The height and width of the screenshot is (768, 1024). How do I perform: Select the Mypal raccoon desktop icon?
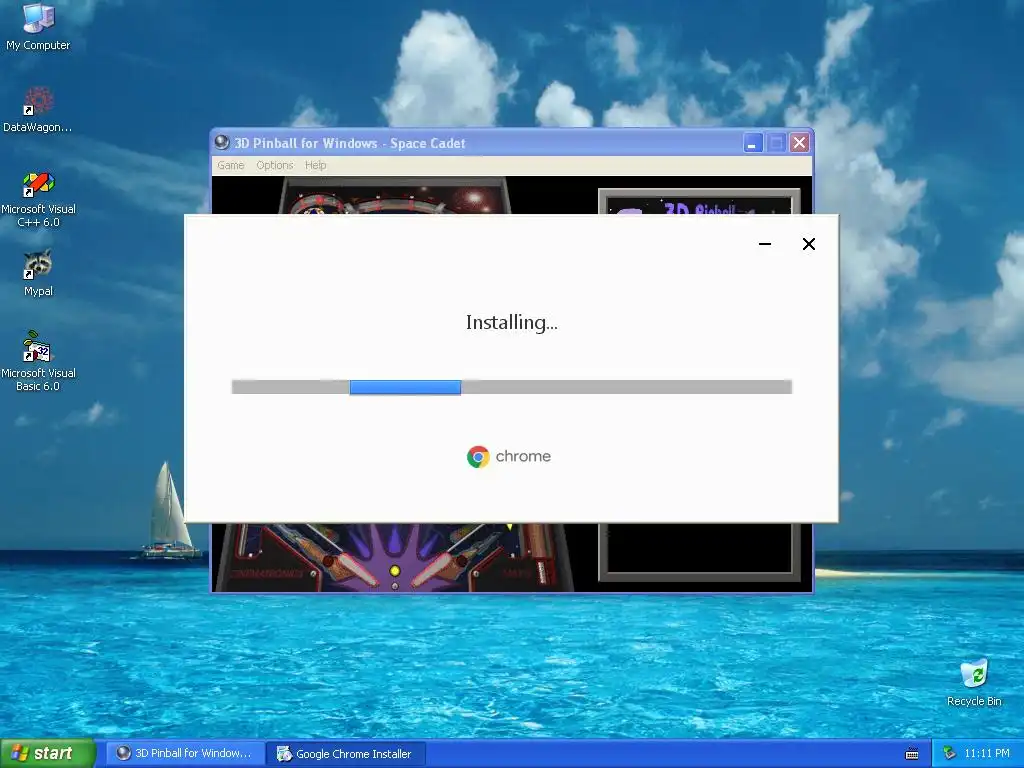tap(38, 273)
